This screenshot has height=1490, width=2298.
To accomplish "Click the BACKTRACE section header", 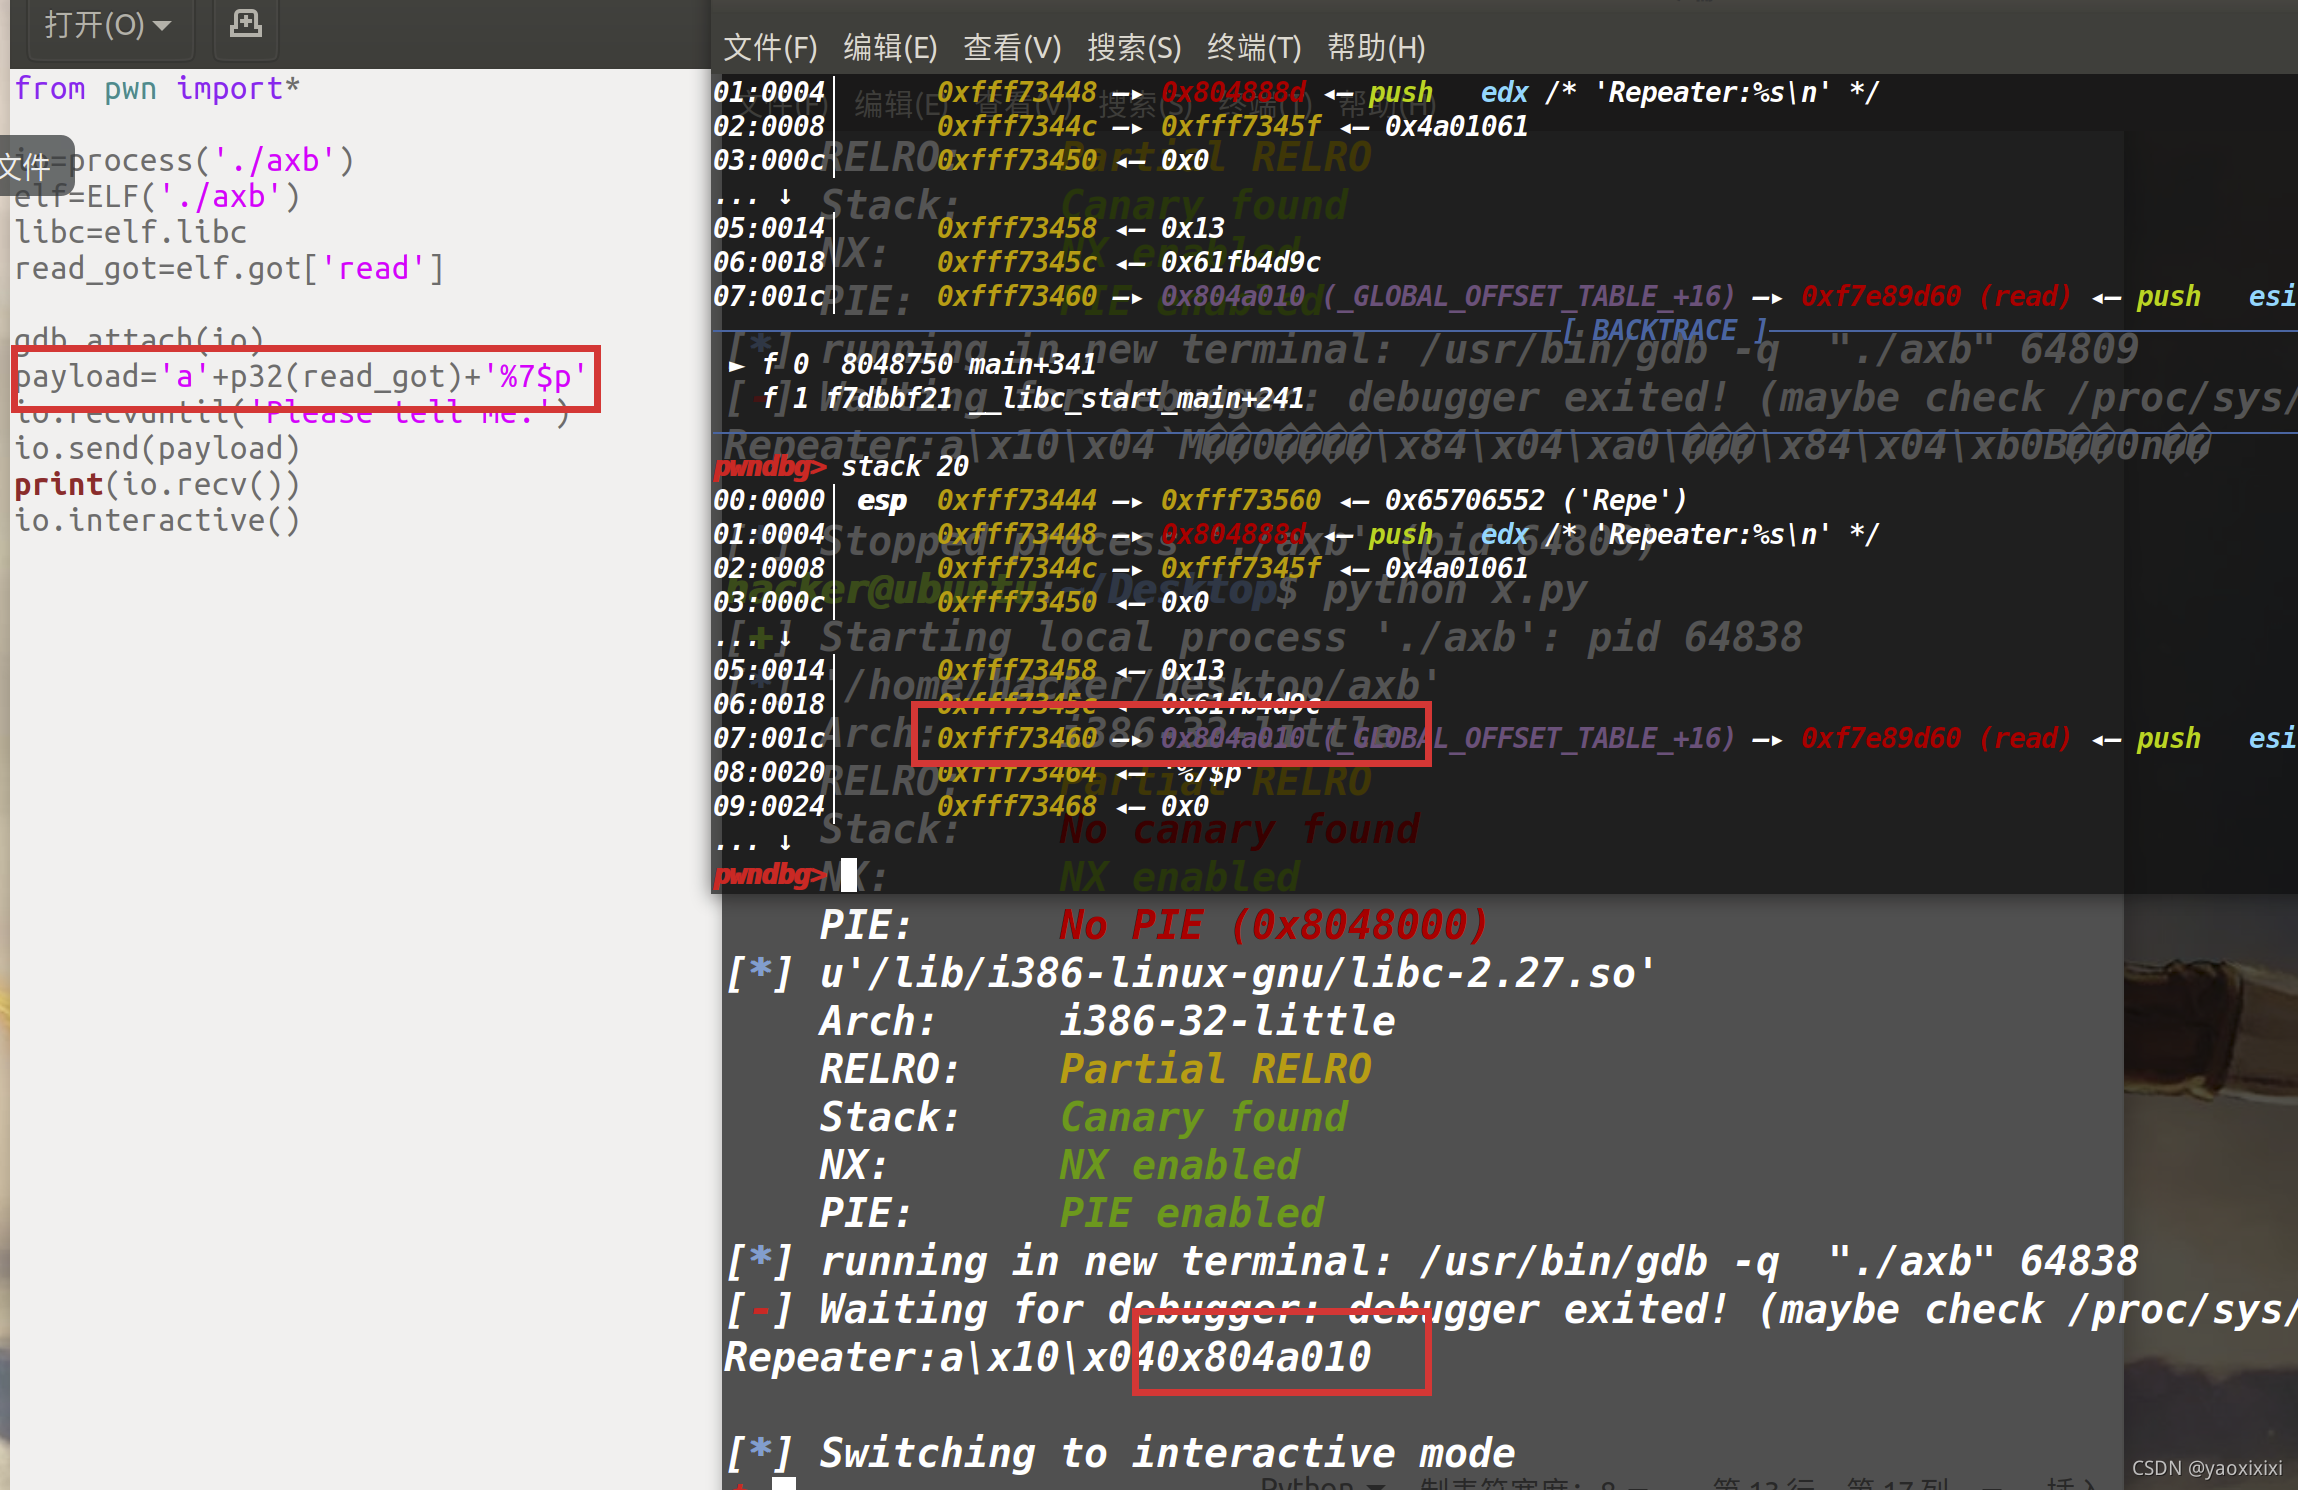I will 1664,330.
